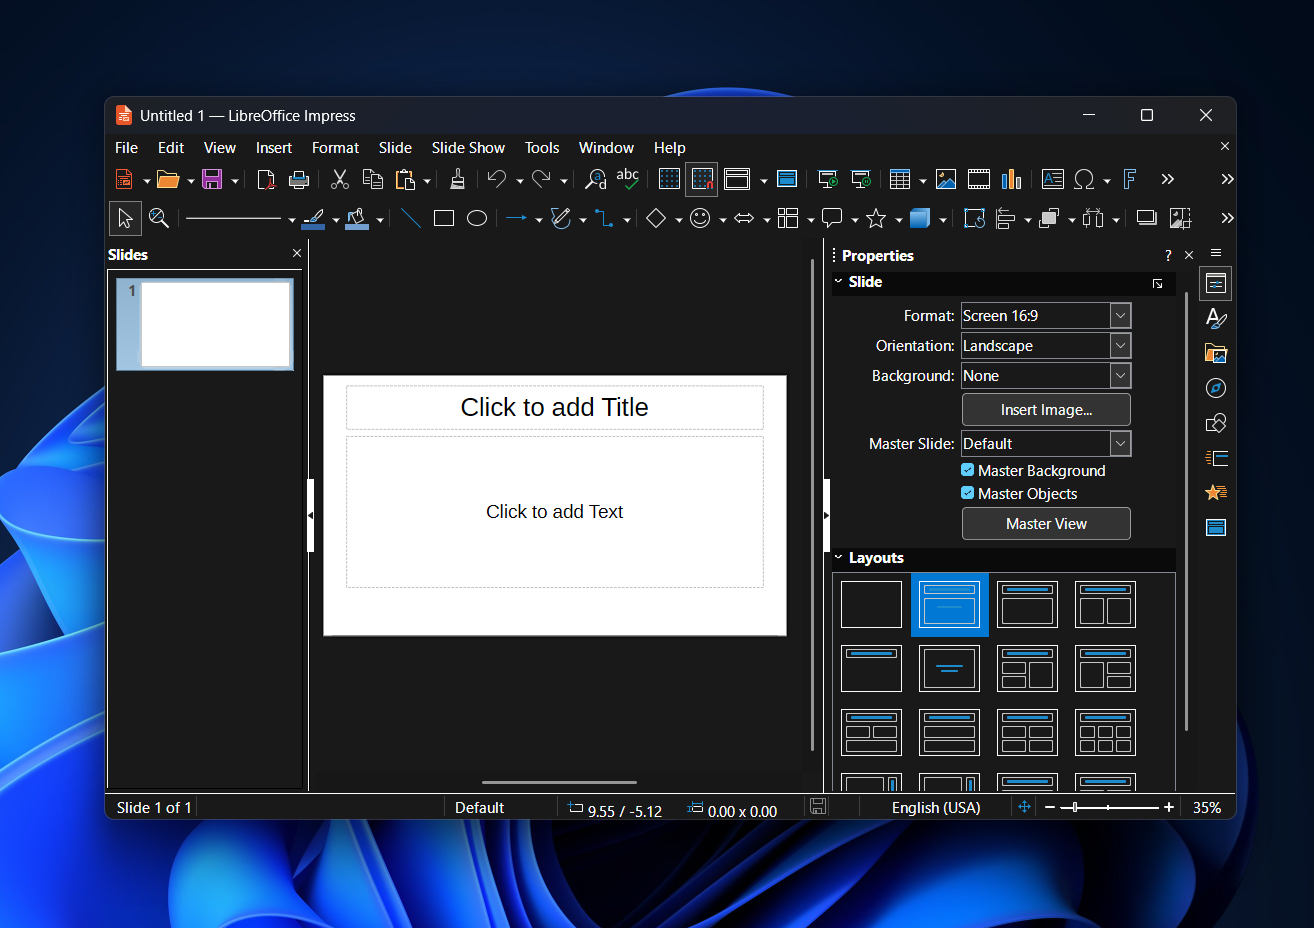Click the Master View button
Viewport: 1314px width, 928px height.
[1046, 524]
